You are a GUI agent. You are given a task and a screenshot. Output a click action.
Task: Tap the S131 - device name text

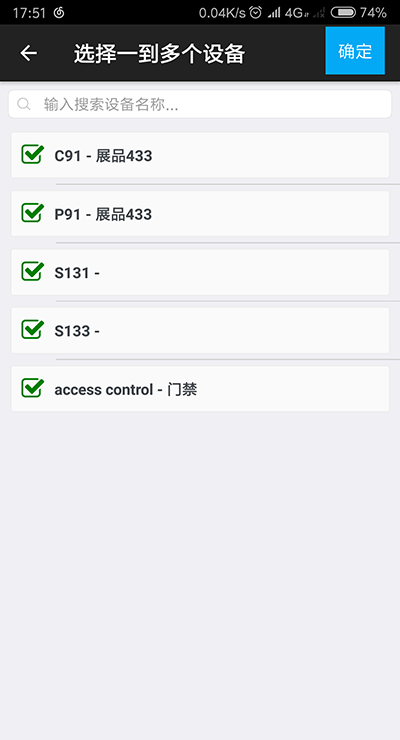pos(77,273)
